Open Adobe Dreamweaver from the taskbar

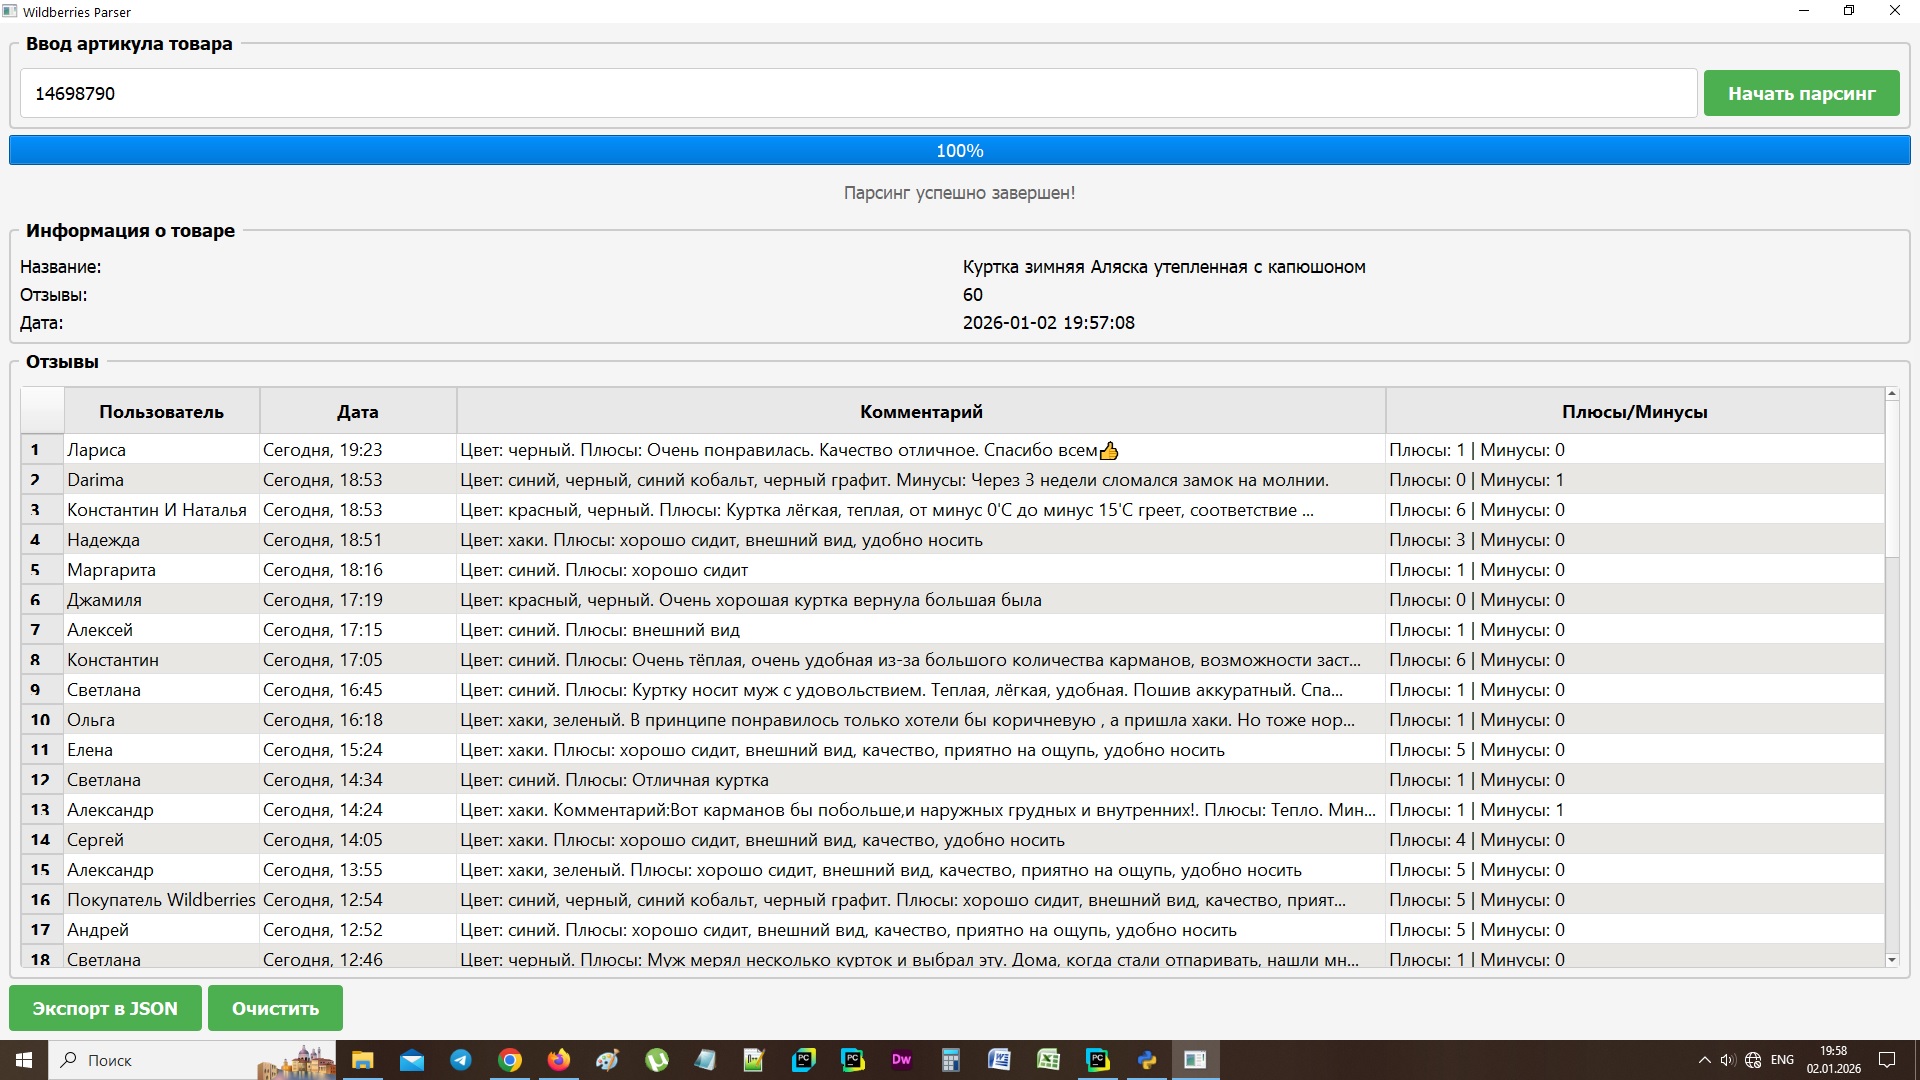point(901,1060)
